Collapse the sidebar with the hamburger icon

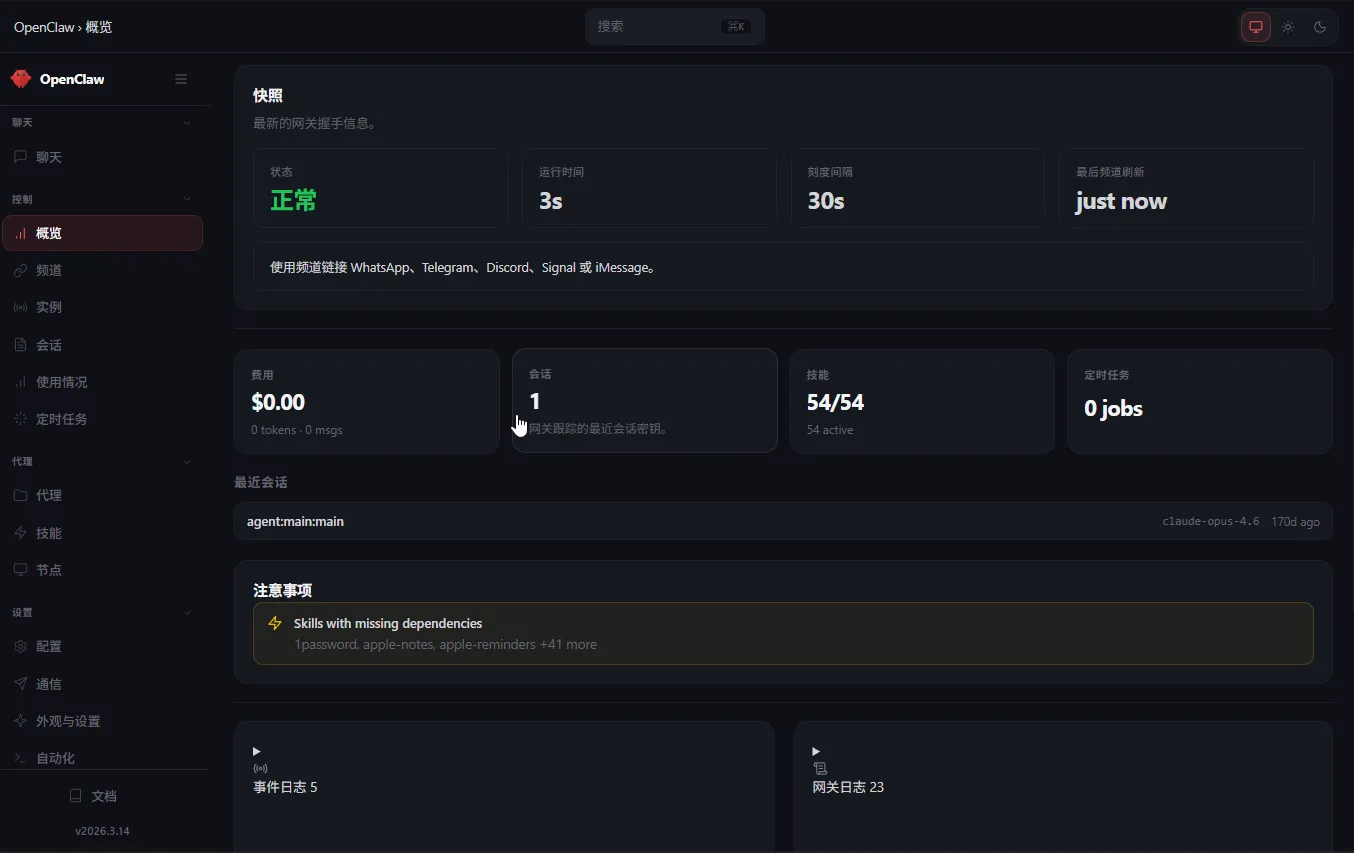click(x=181, y=79)
